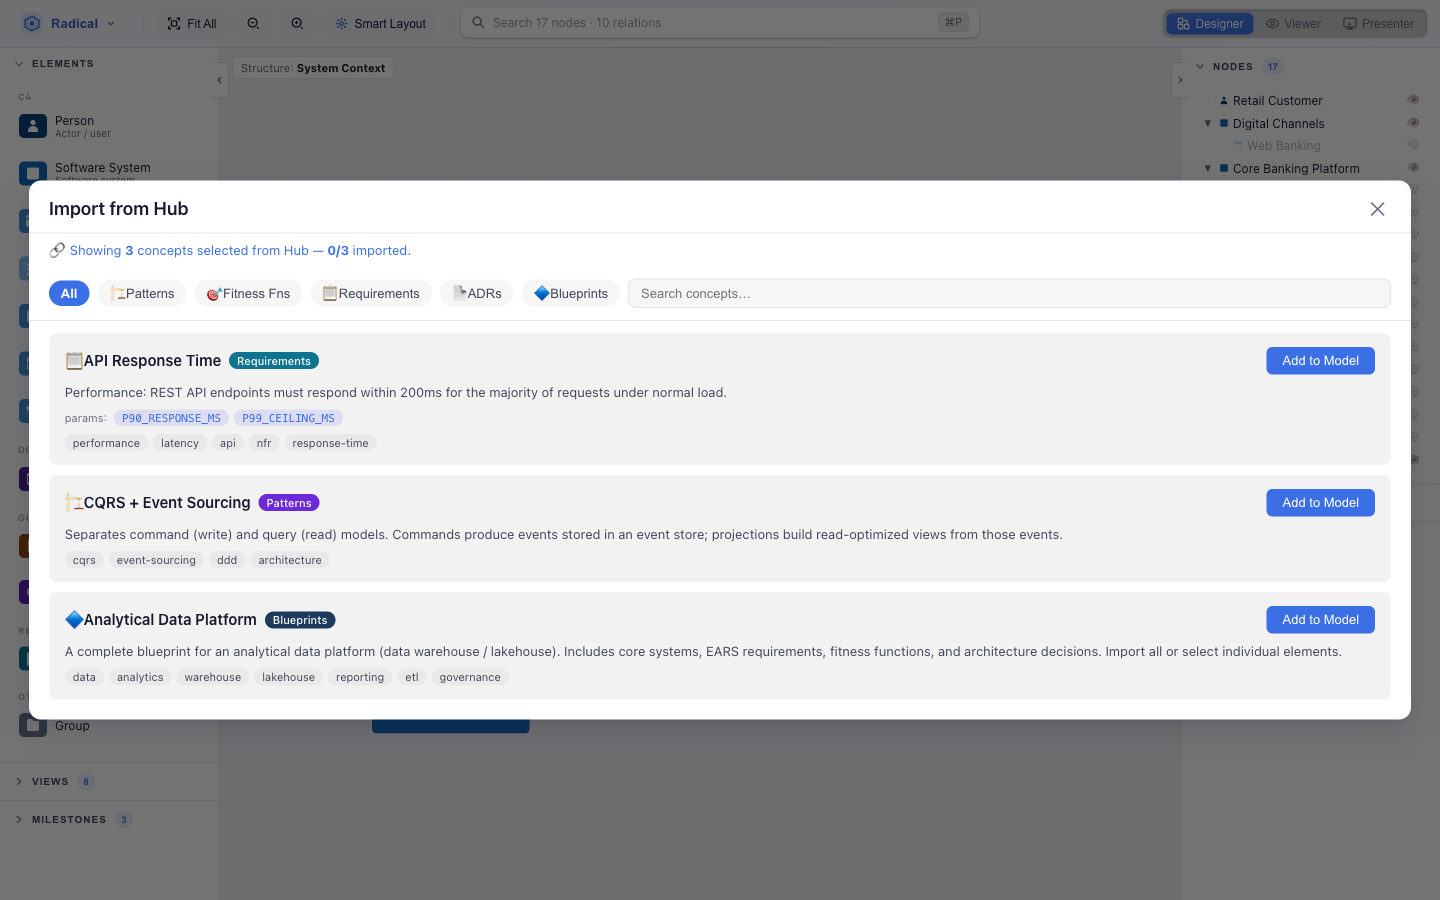Viewport: 1440px width, 900px height.
Task: Click the 'event-sourcing' tag
Action: click(156, 560)
